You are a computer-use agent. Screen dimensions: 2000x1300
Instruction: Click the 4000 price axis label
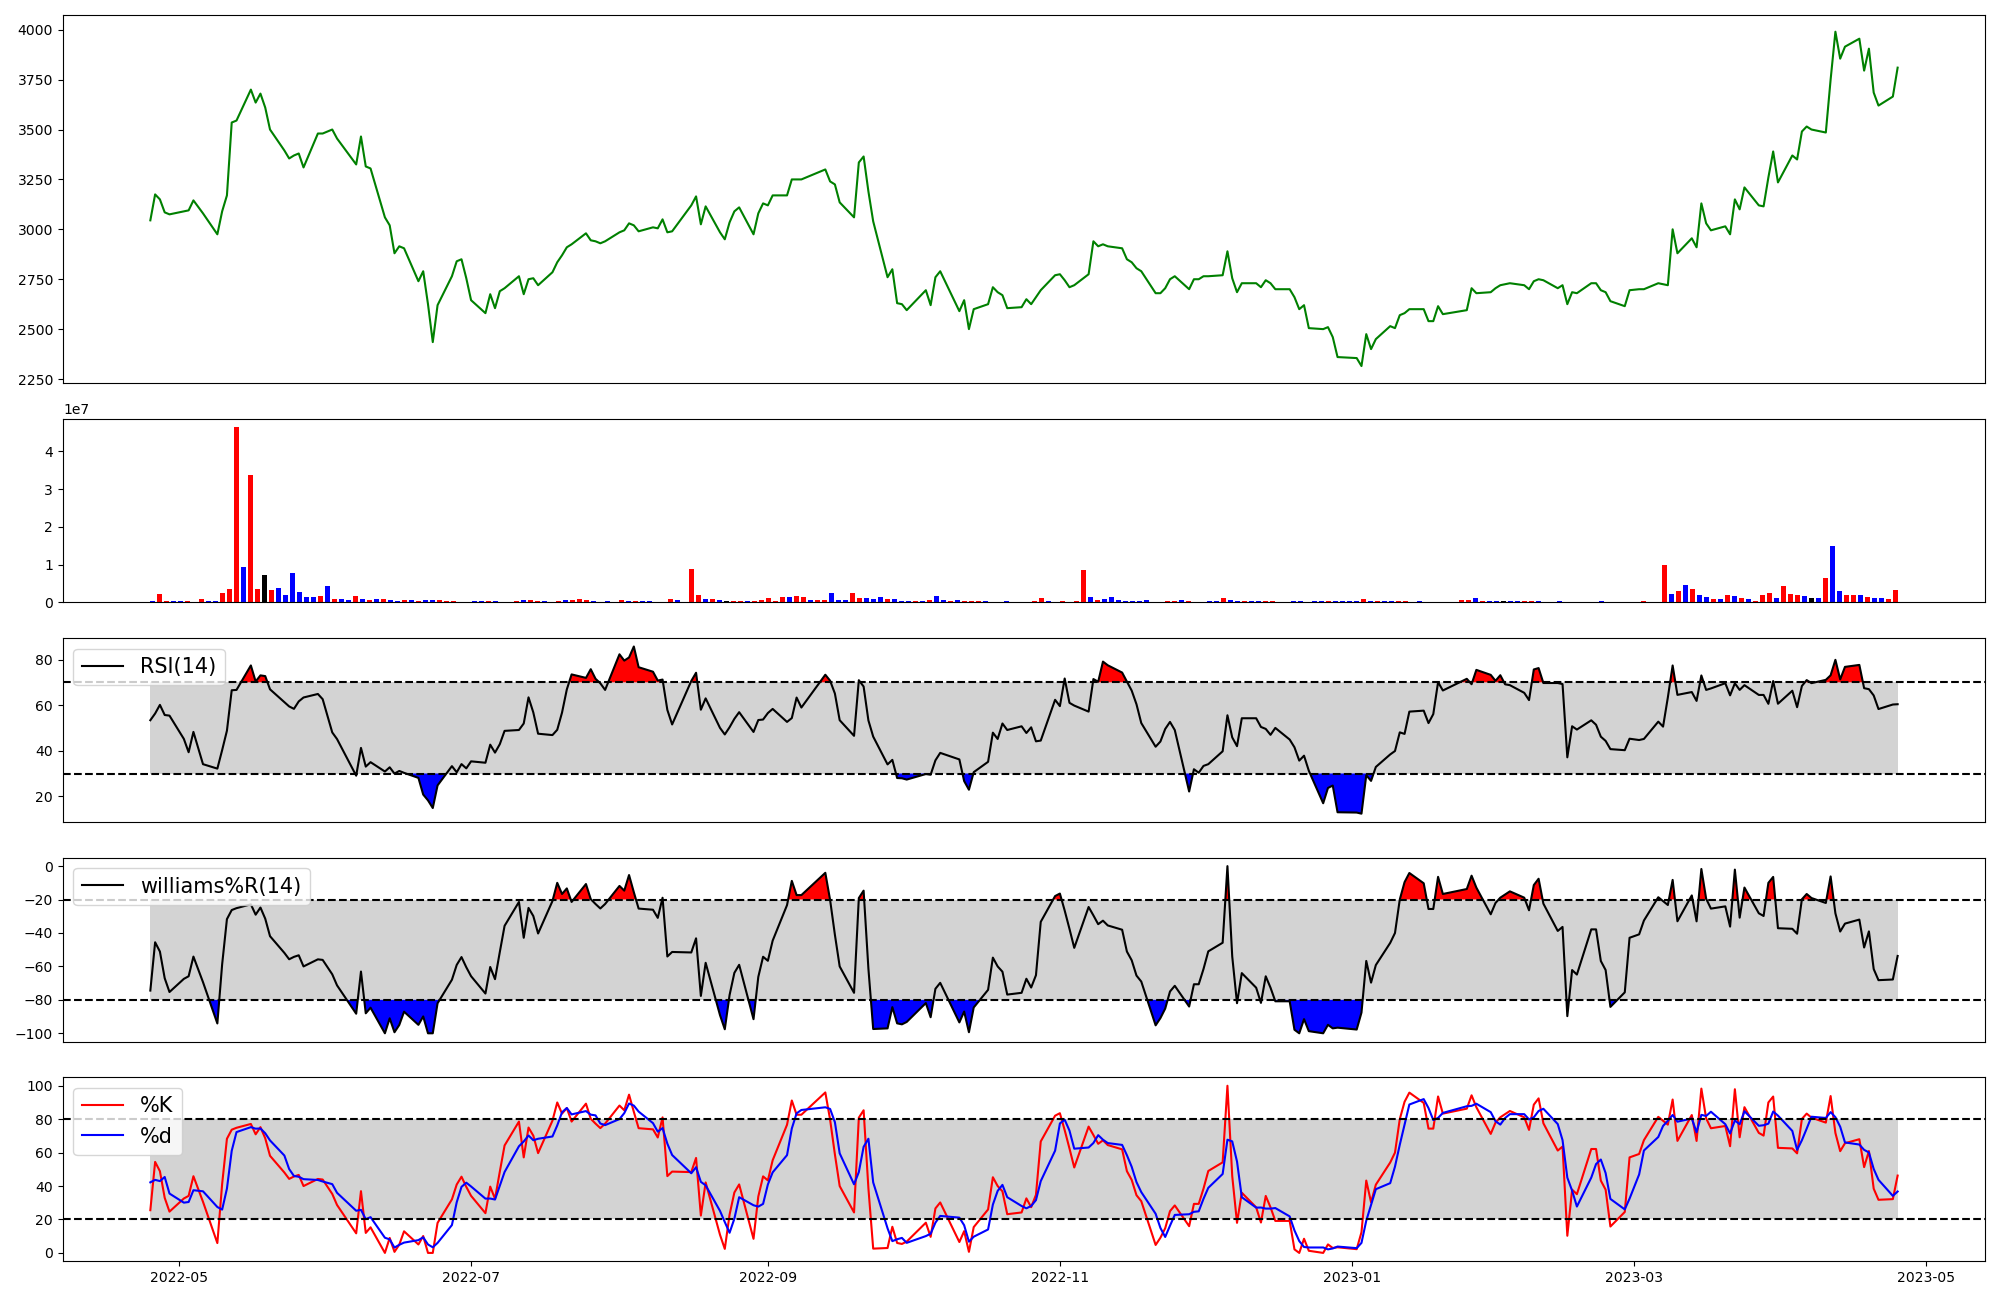click(35, 30)
